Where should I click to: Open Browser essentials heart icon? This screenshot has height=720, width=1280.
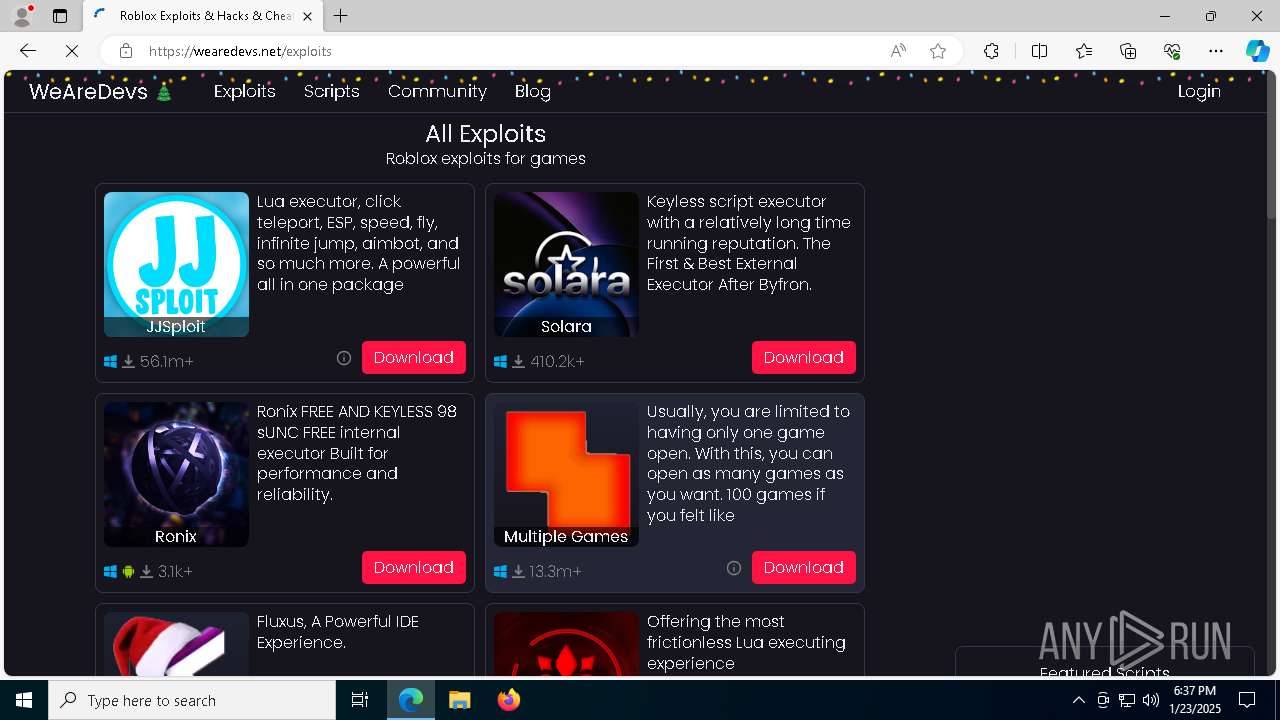pos(1172,51)
